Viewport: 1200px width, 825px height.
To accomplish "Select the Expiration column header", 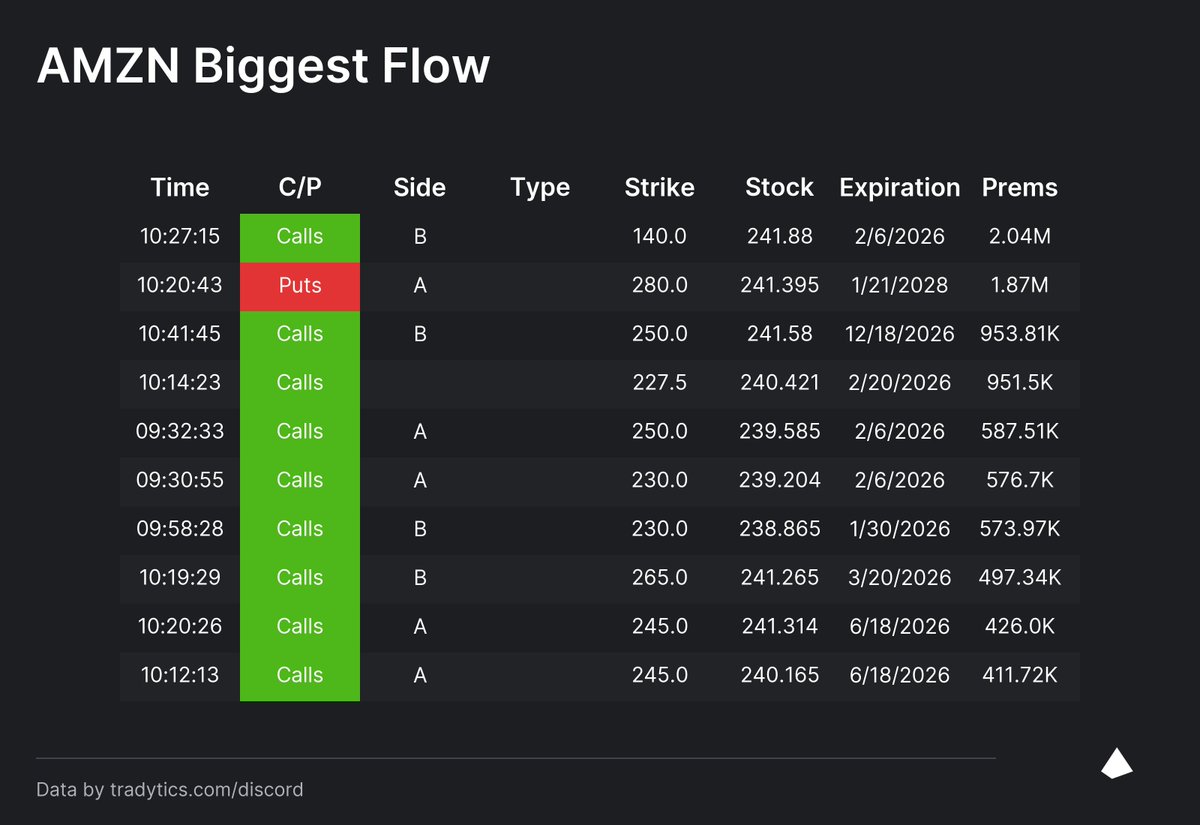I will (x=900, y=188).
